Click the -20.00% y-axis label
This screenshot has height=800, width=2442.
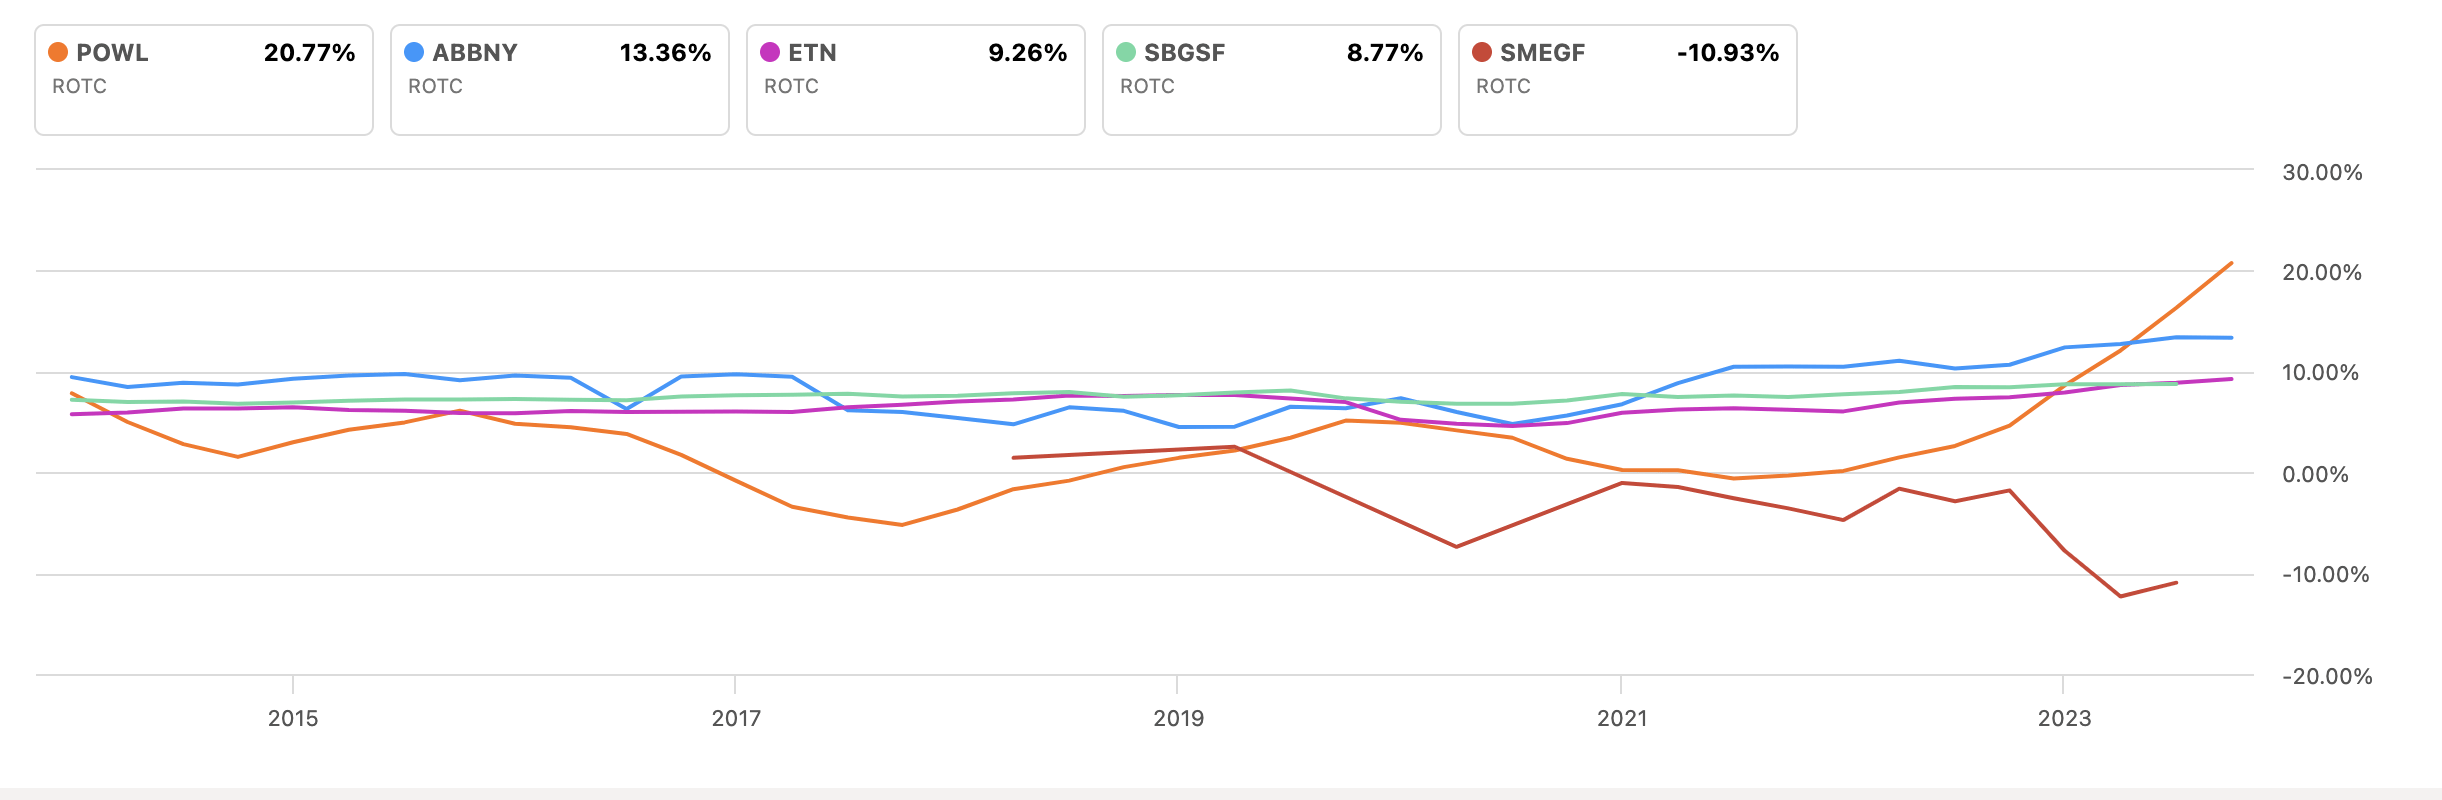point(2327,677)
